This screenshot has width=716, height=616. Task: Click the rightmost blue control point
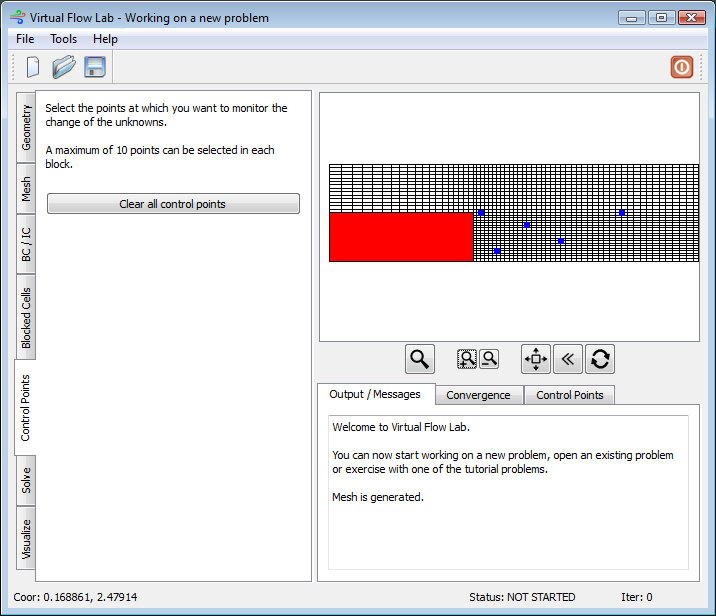(622, 213)
